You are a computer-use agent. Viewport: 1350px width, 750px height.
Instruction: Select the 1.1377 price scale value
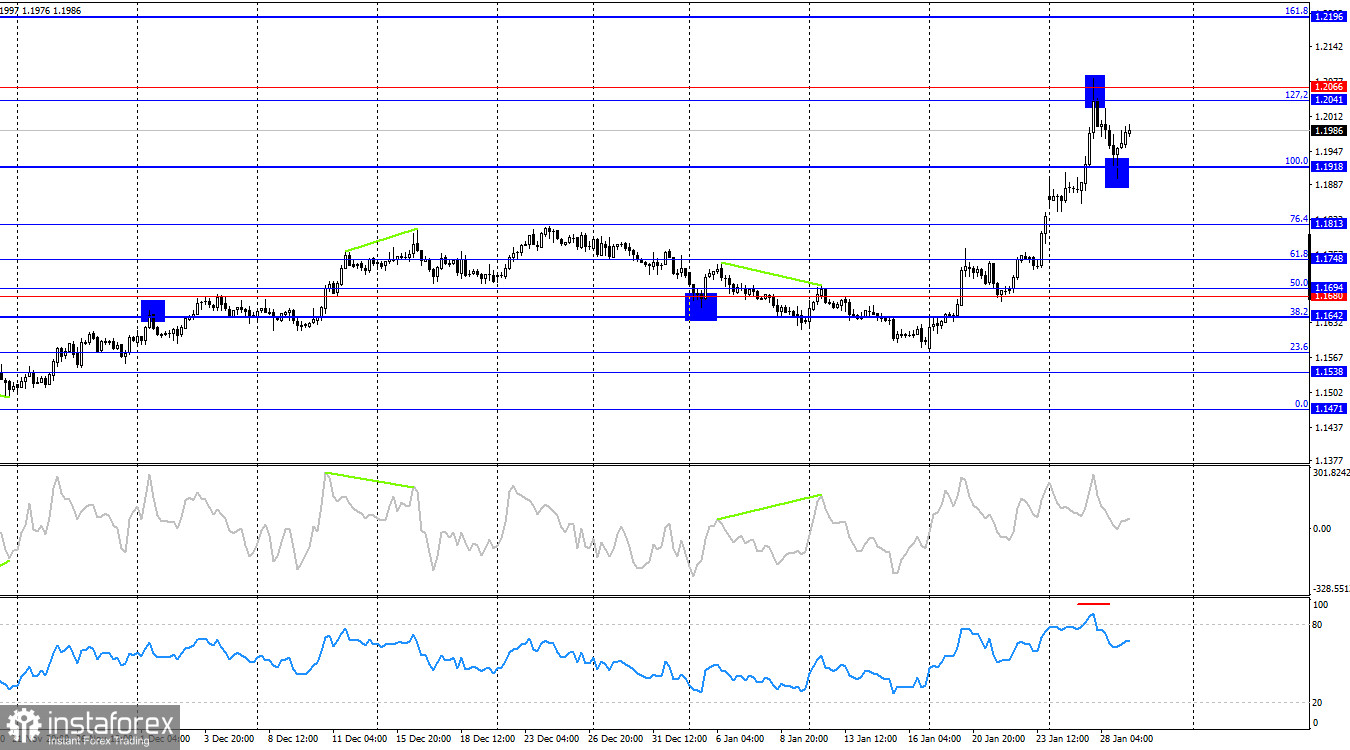1330,461
